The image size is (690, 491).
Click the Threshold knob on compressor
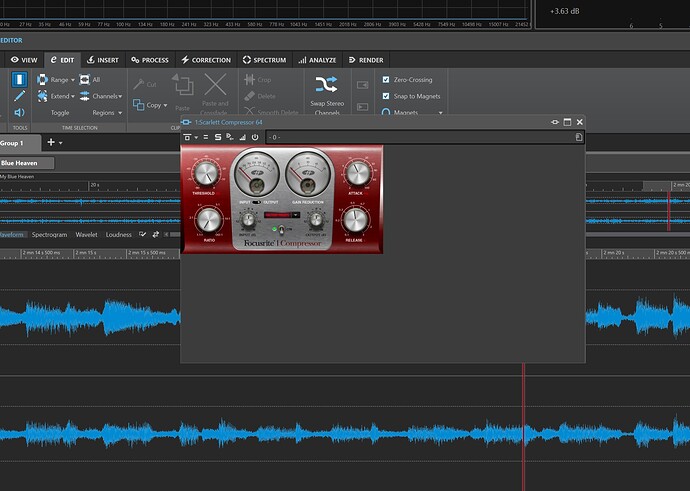click(x=208, y=173)
